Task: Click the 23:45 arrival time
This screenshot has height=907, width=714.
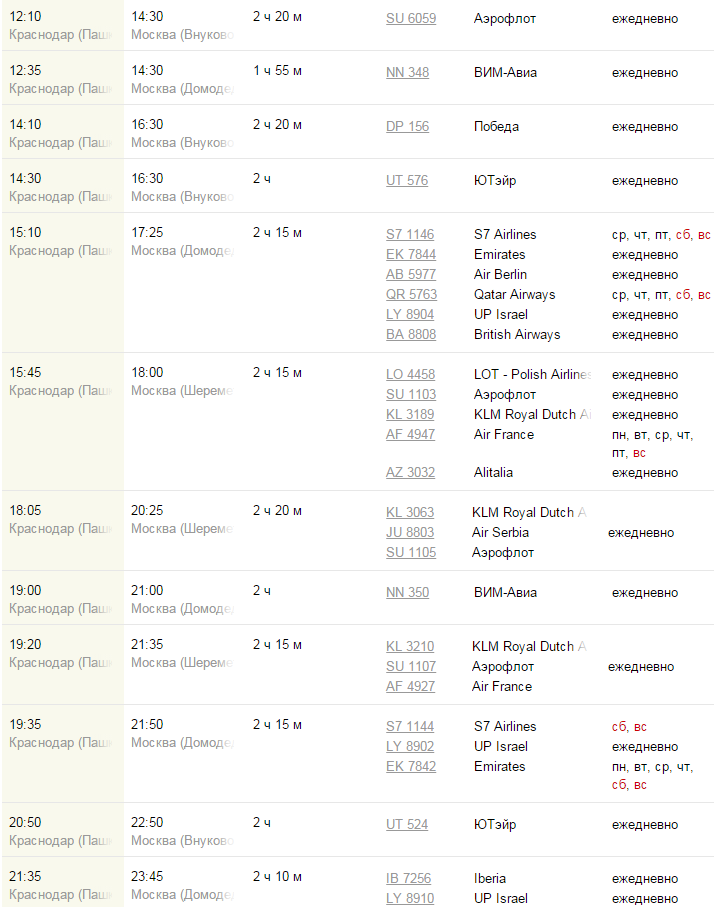Action: tap(147, 877)
